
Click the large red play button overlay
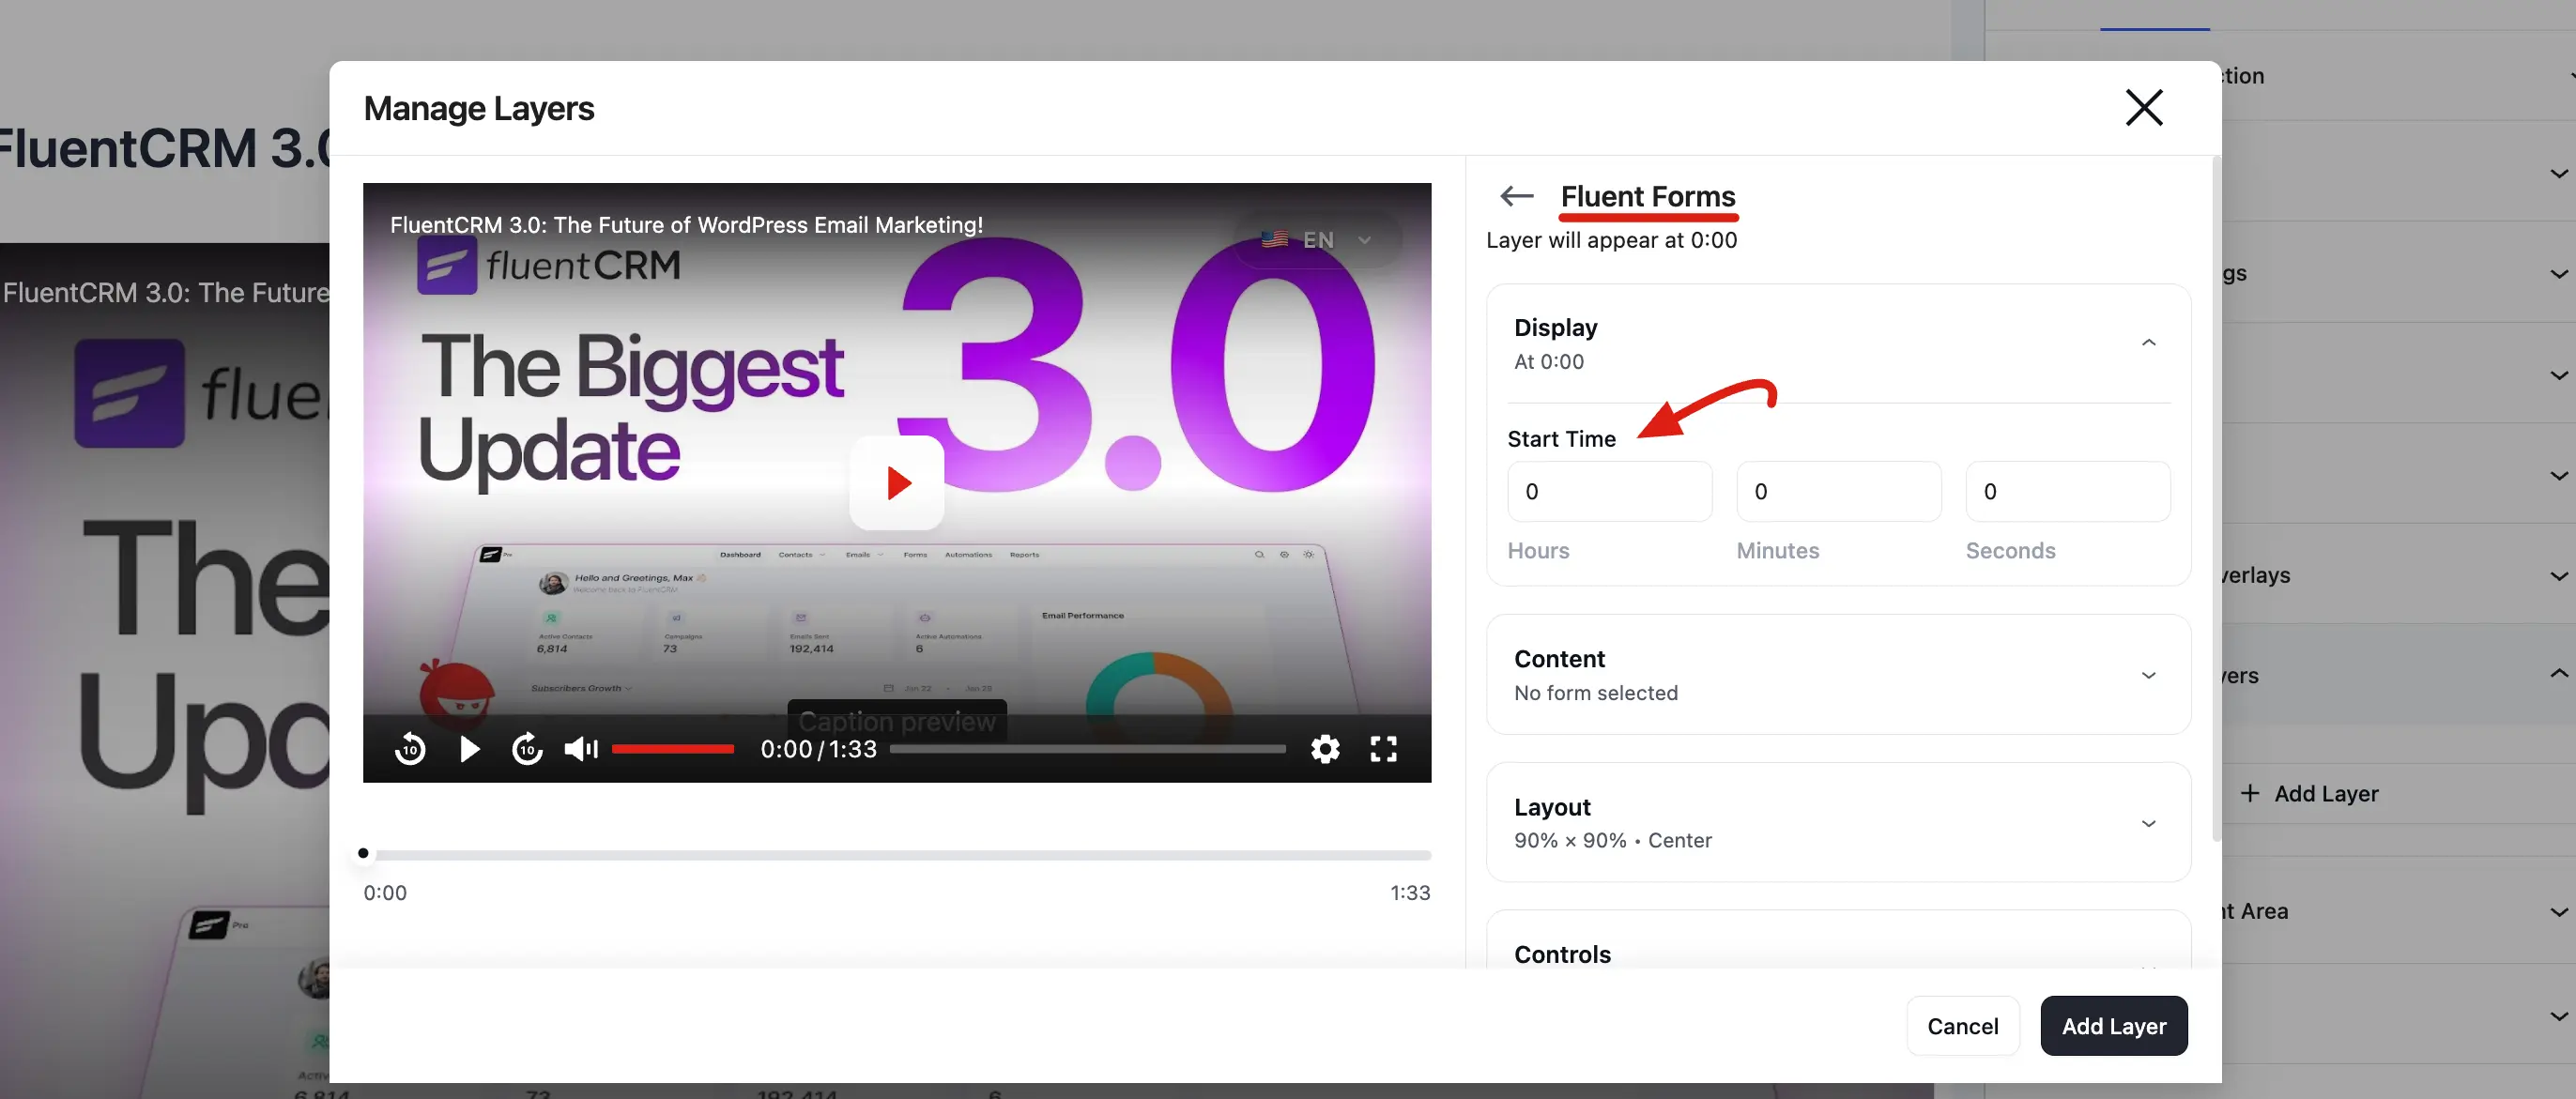tap(897, 483)
